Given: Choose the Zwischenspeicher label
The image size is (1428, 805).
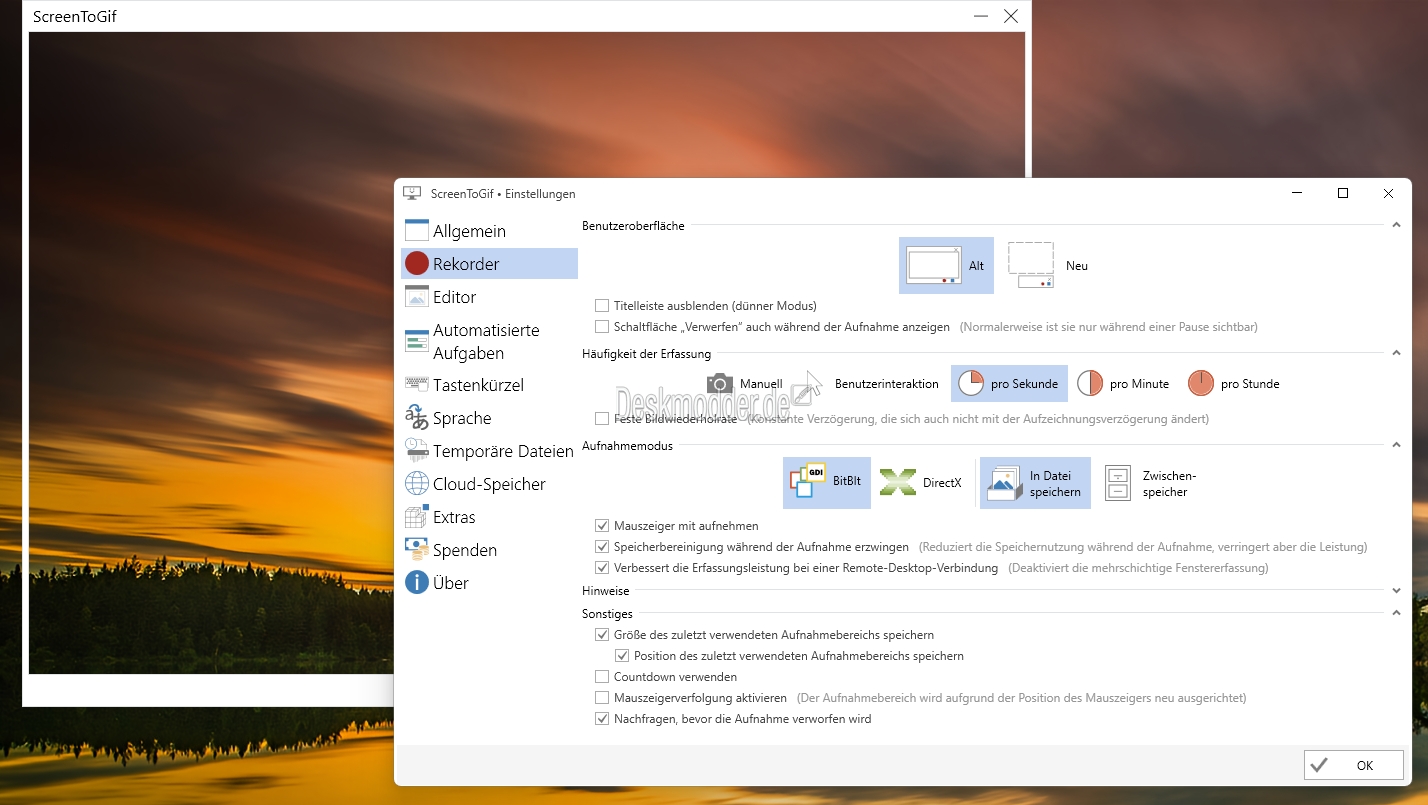Looking at the screenshot, I should click(x=1169, y=484).
